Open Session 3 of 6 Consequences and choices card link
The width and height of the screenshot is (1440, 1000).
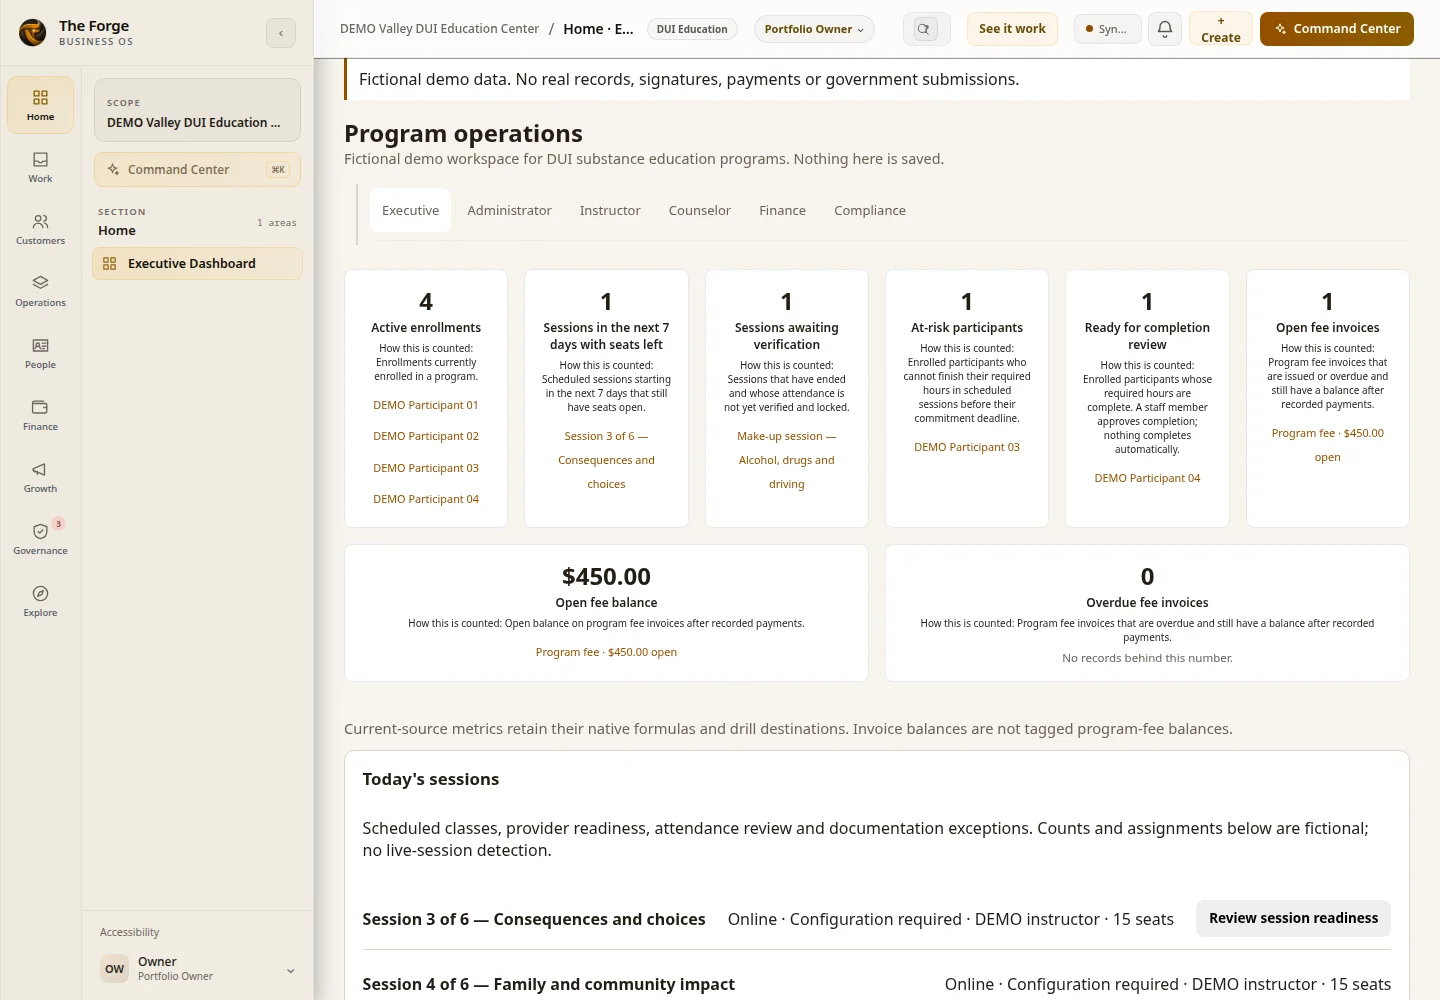pyautogui.click(x=606, y=460)
